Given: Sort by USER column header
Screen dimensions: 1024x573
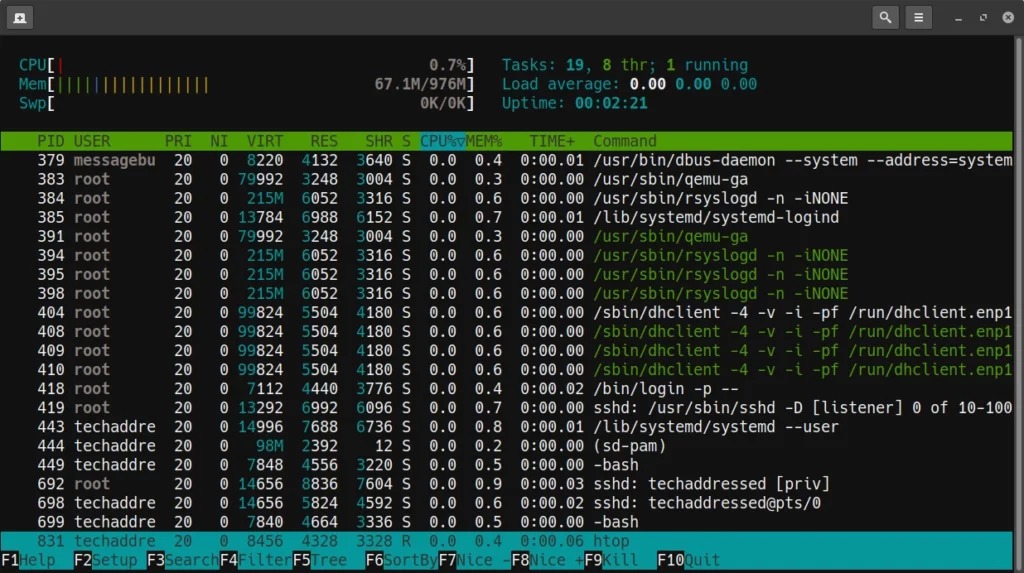Looking at the screenshot, I should tap(92, 141).
